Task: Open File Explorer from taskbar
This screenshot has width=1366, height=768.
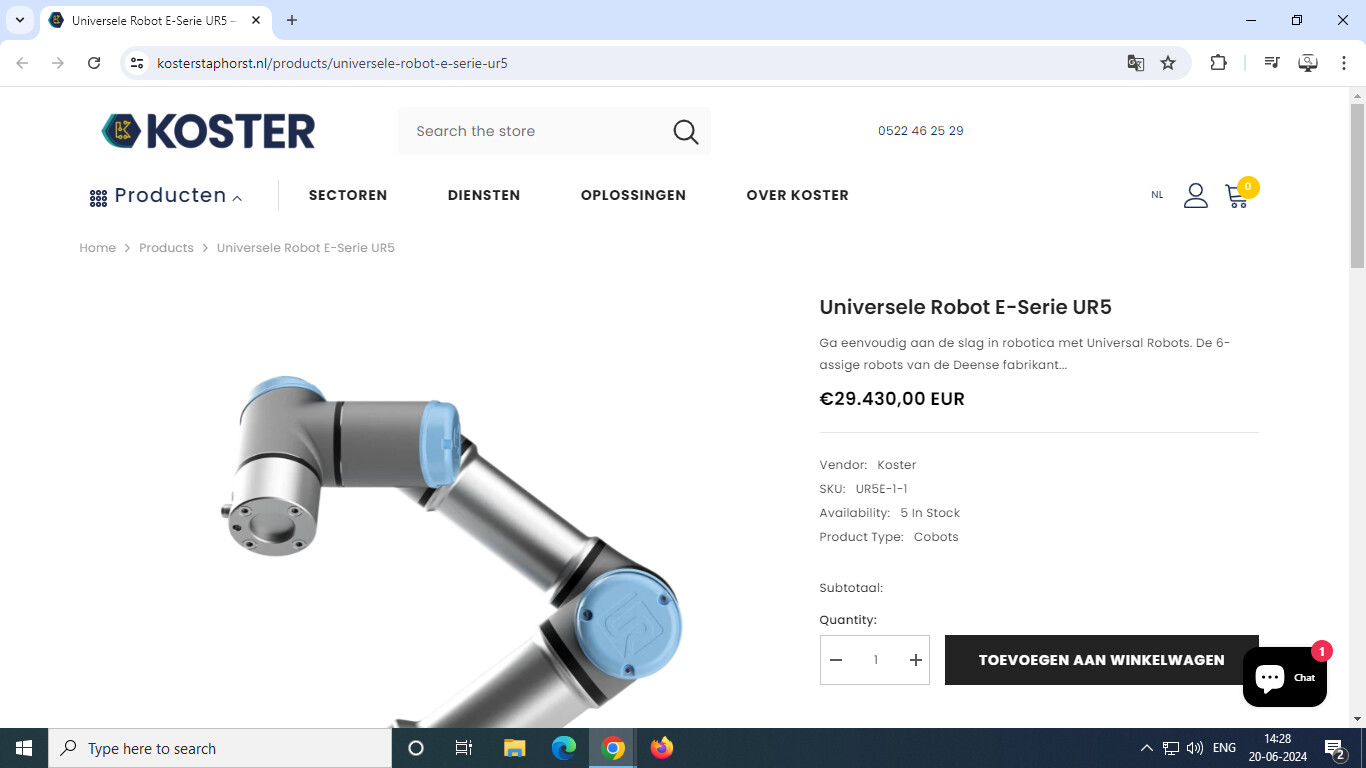Action: (514, 748)
